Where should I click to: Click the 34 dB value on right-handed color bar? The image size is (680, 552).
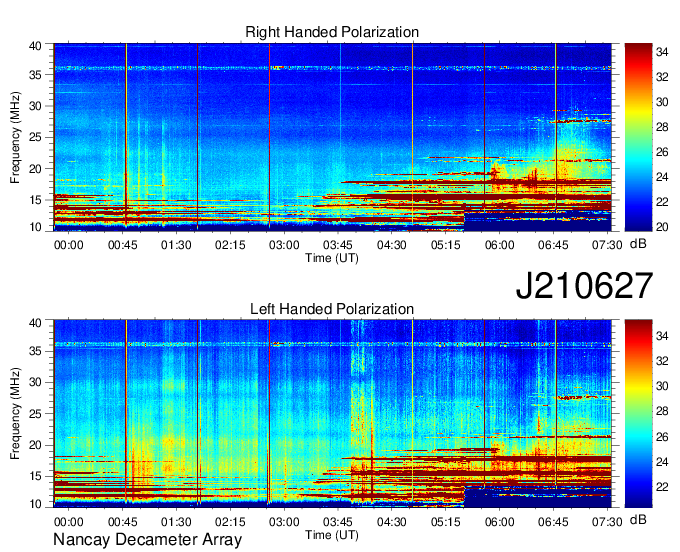click(x=662, y=52)
